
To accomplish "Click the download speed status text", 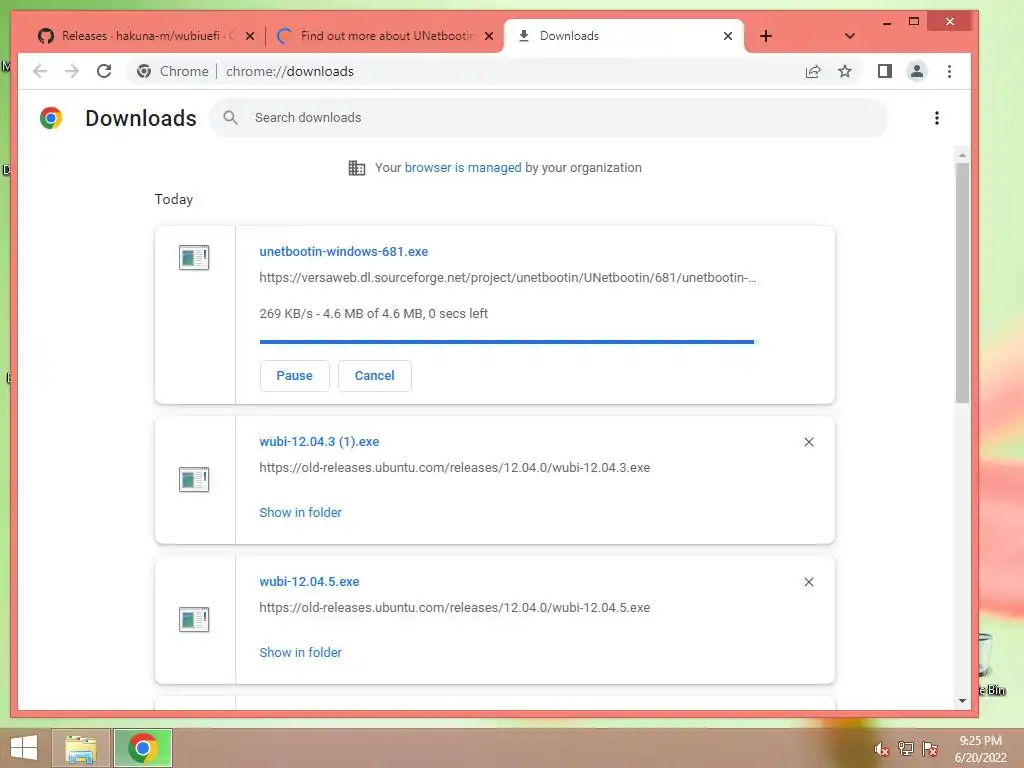I will 374,313.
